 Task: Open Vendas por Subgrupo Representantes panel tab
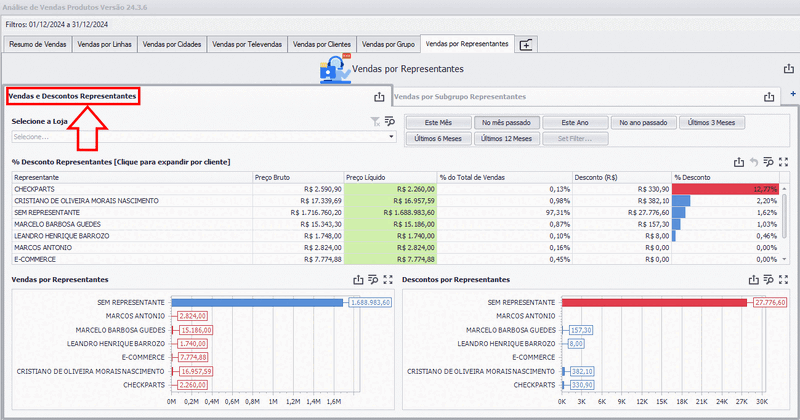[x=460, y=96]
